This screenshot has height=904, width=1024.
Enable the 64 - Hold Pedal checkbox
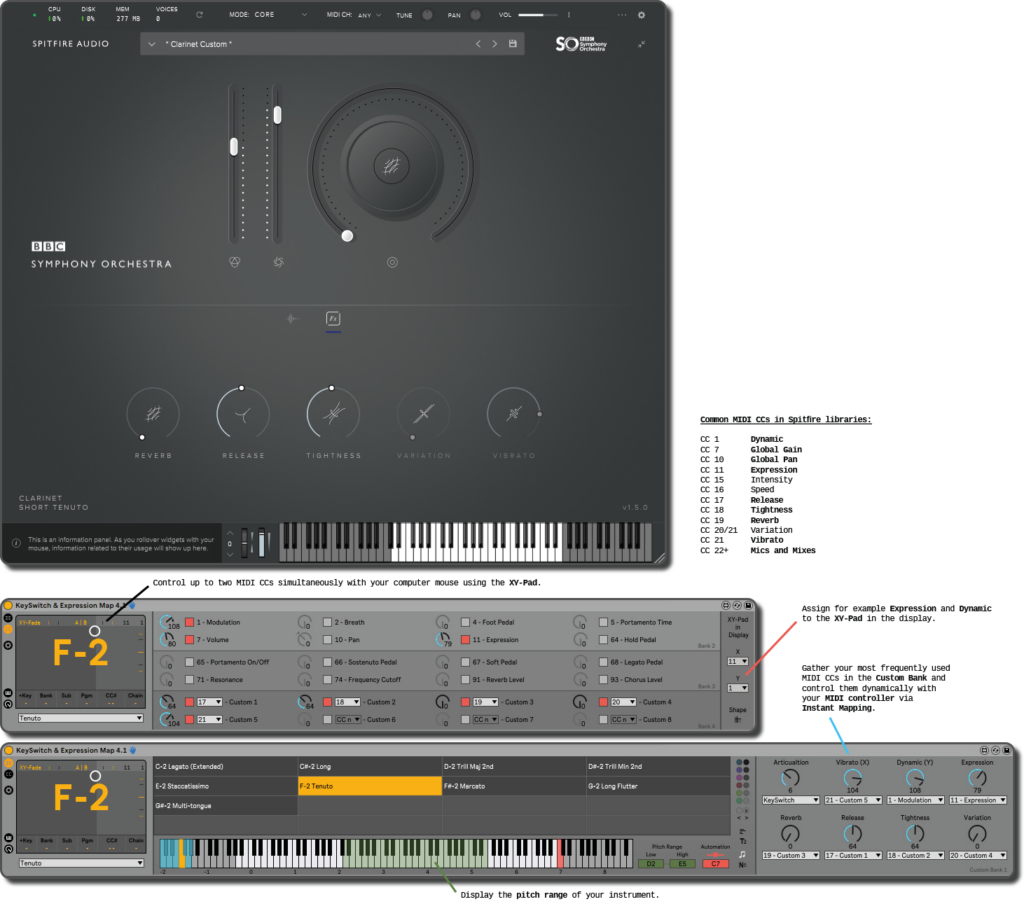[603, 639]
